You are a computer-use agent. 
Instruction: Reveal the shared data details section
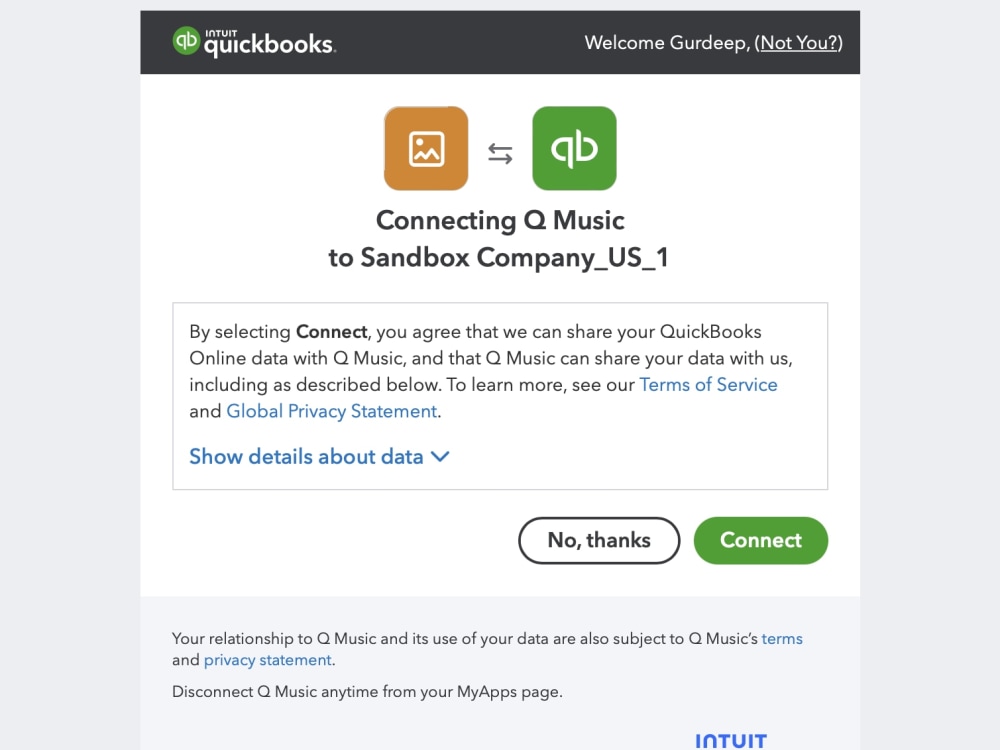[x=305, y=456]
